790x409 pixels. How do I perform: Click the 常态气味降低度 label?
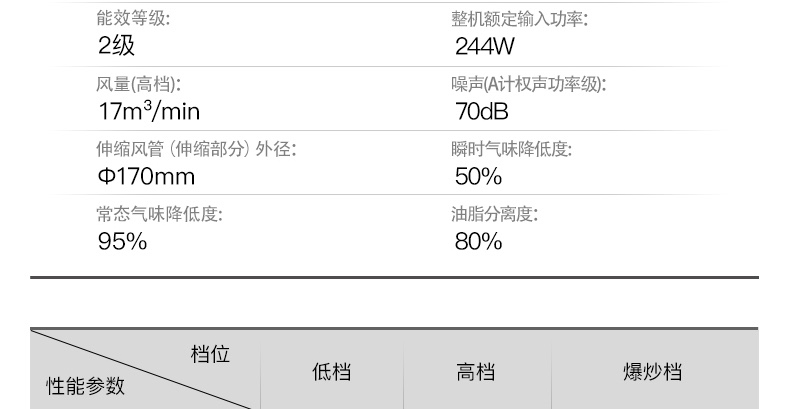pos(159,214)
